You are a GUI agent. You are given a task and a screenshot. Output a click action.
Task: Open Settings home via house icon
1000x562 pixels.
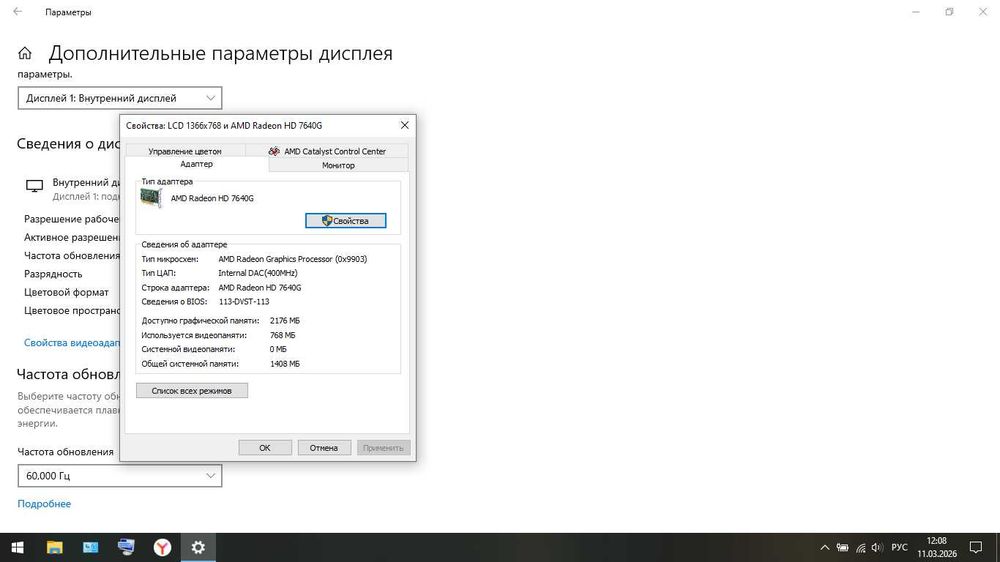(24, 54)
